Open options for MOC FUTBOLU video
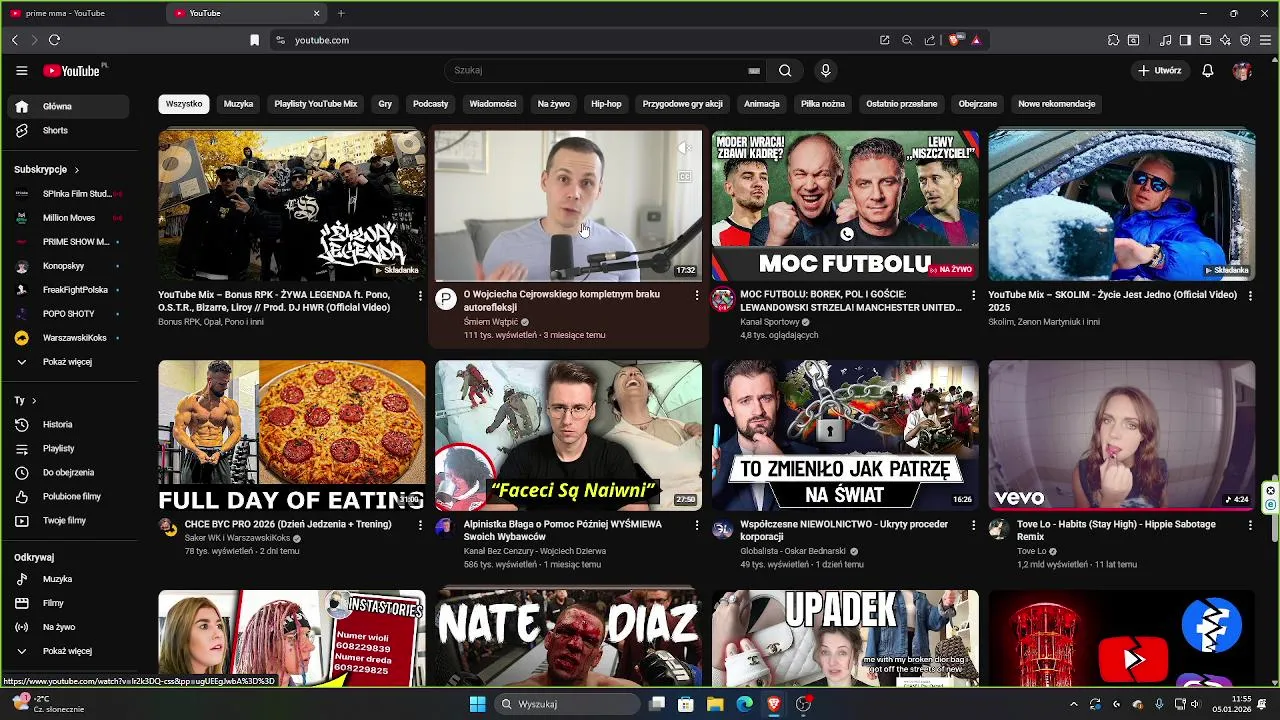This screenshot has width=1280, height=720. [x=973, y=295]
